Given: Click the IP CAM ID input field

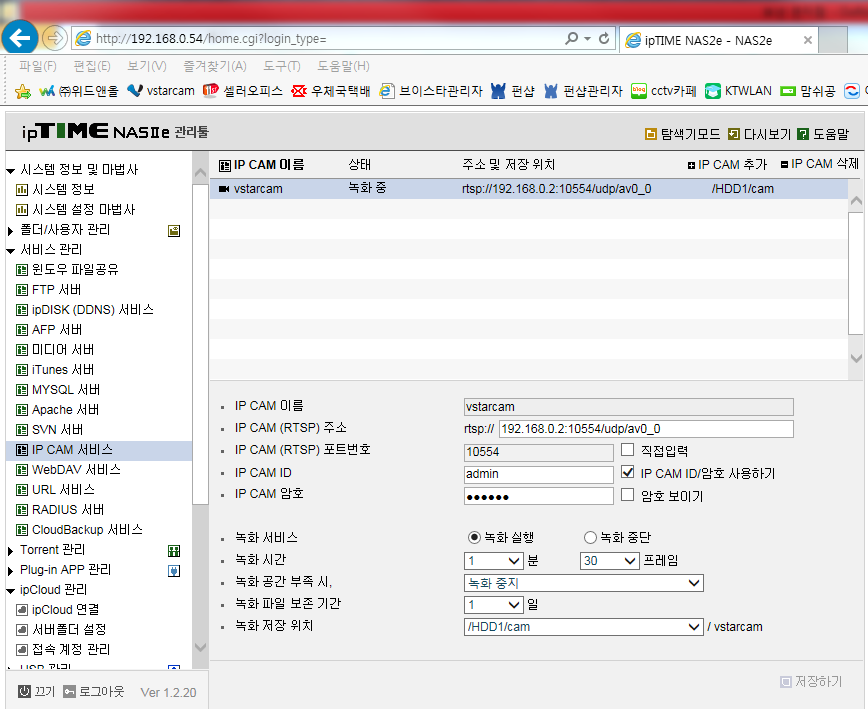Looking at the screenshot, I should pos(539,474).
